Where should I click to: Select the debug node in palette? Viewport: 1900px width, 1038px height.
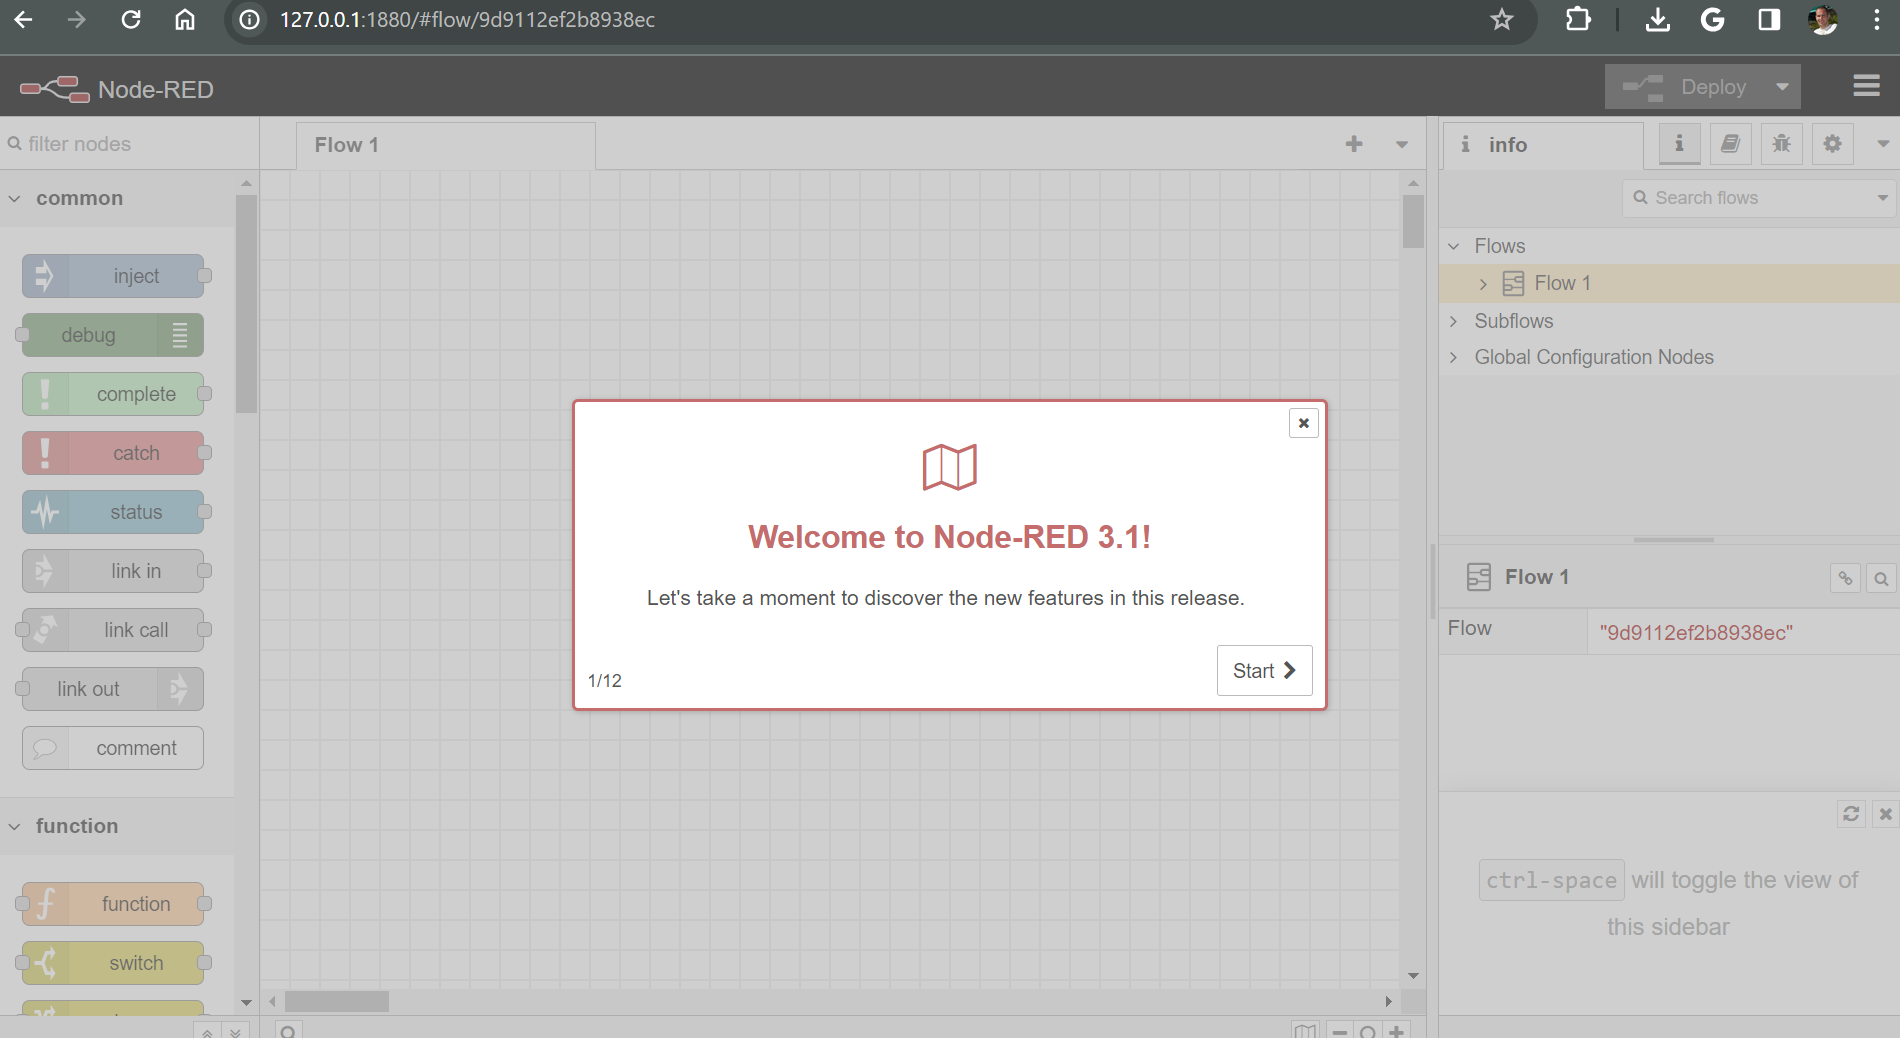pyautogui.click(x=113, y=335)
